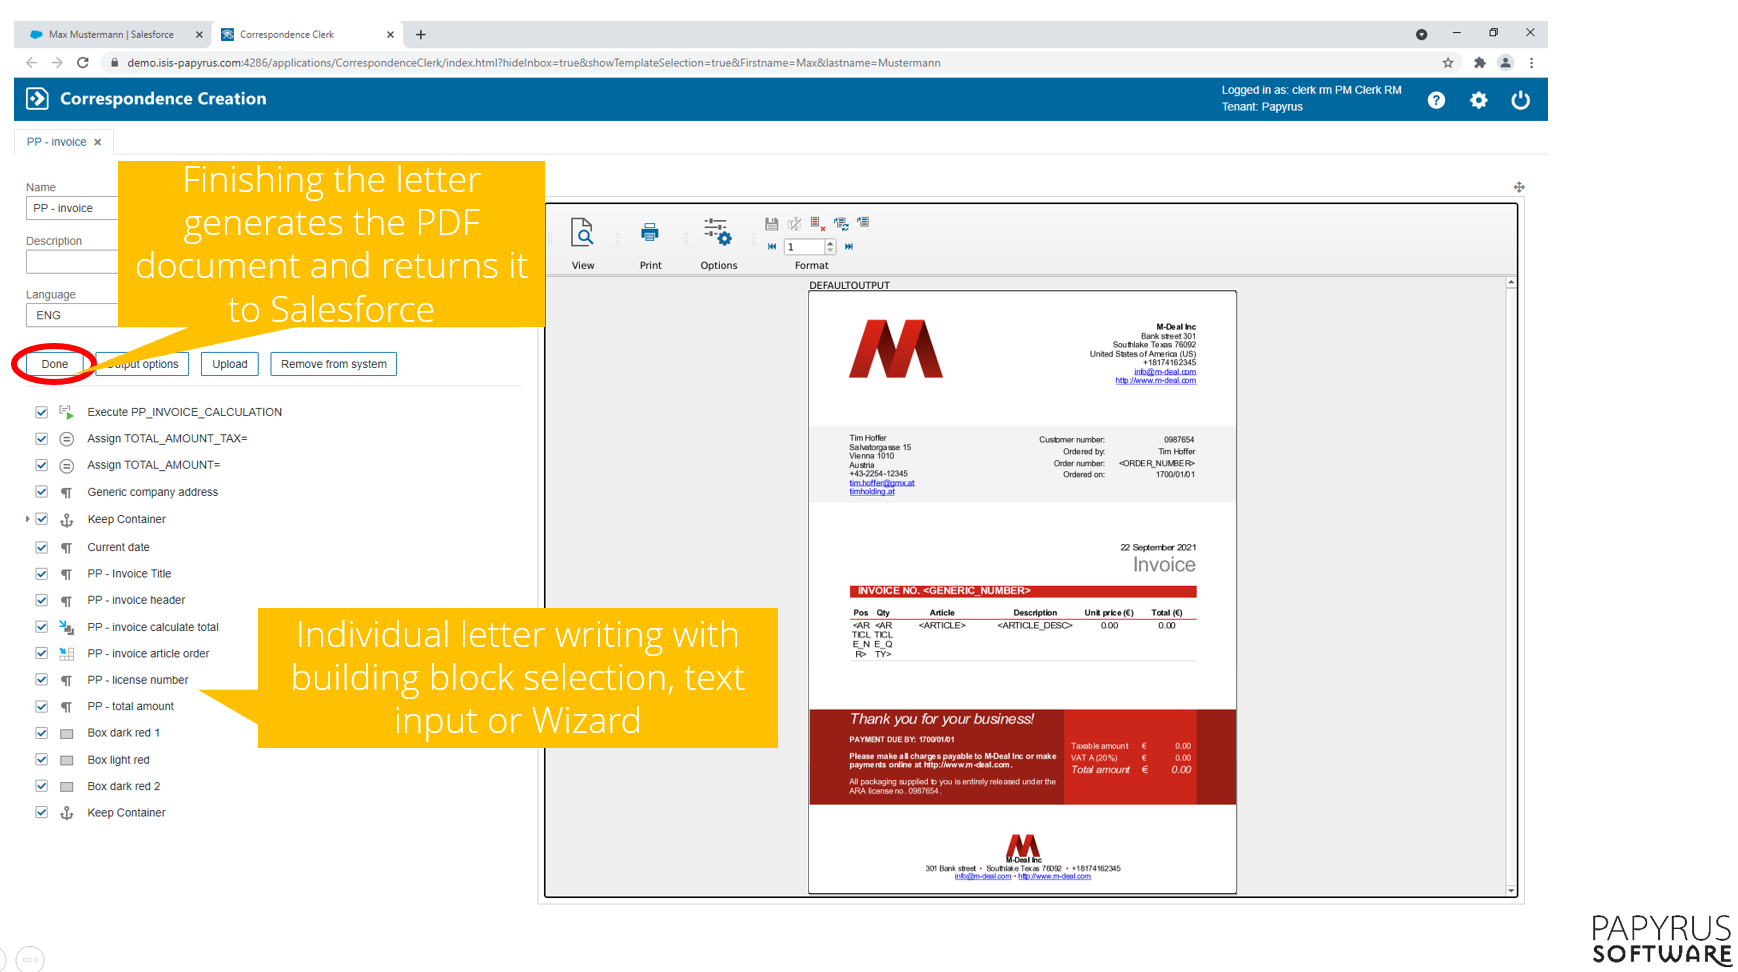1738x972 pixels.
Task: Toggle the PP - invoice header checkbox
Action: 41,600
